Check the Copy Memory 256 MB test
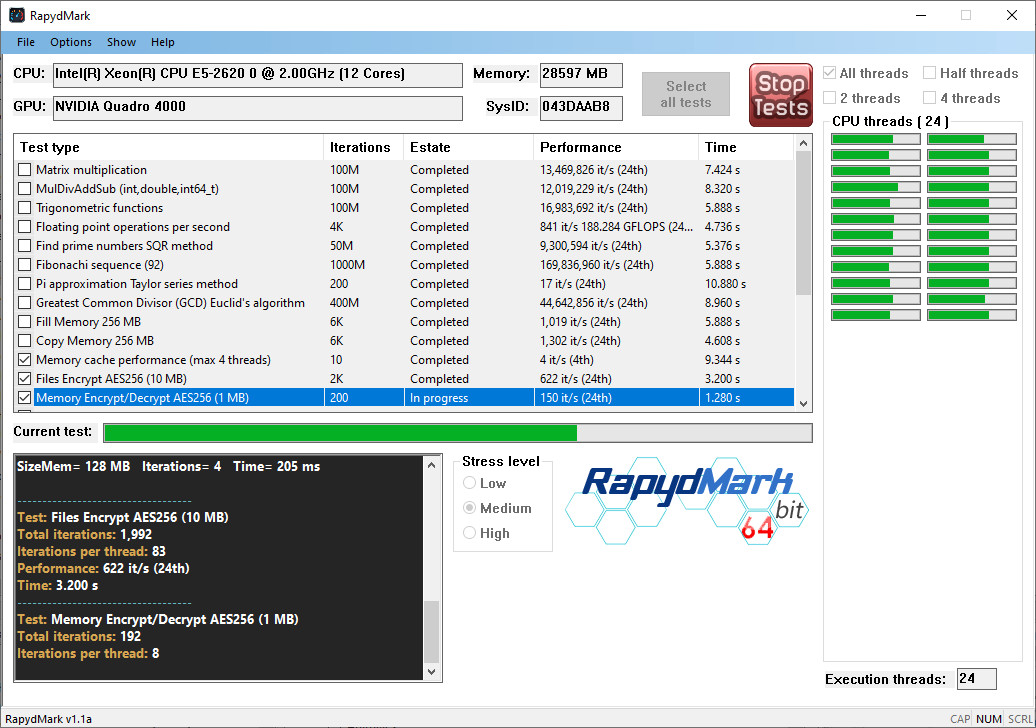 (x=24, y=341)
